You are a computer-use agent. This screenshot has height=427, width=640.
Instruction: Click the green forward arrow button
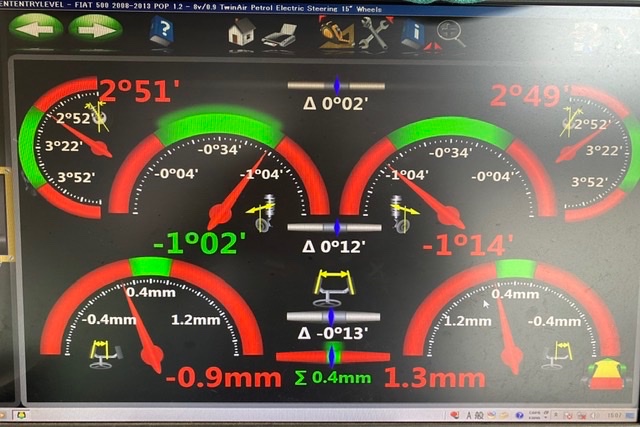94,28
